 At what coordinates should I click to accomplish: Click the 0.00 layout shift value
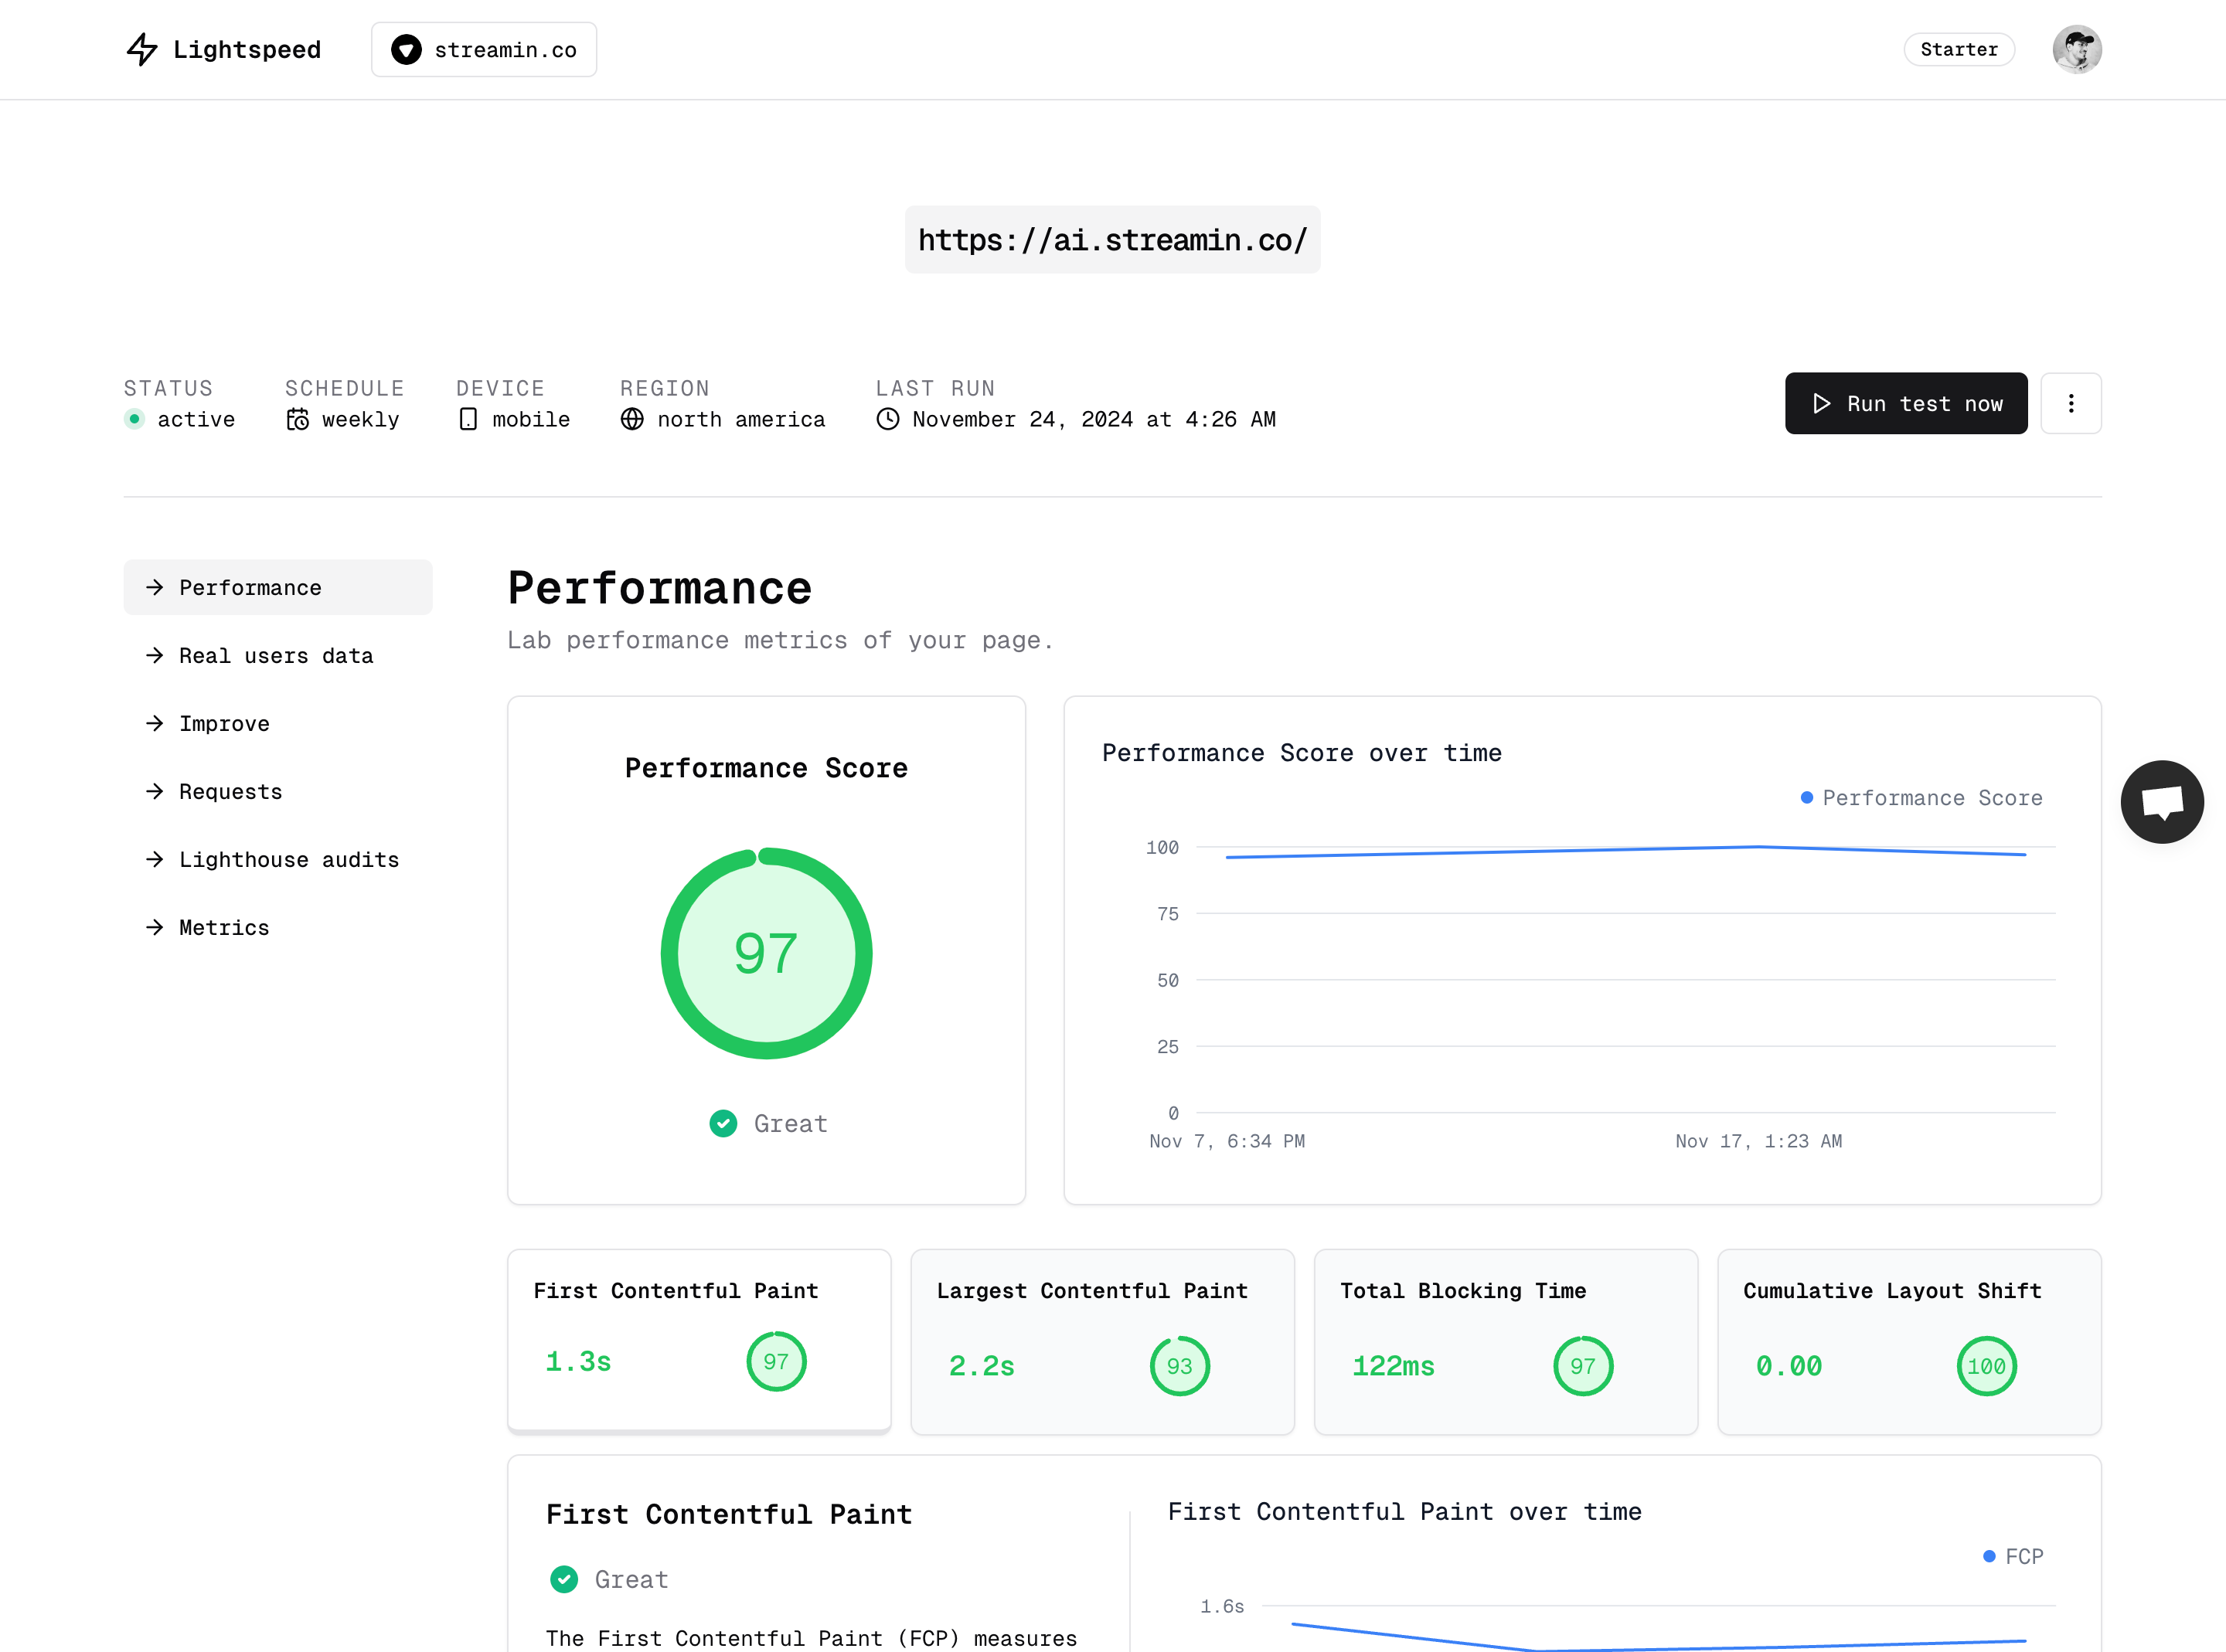tap(1789, 1366)
